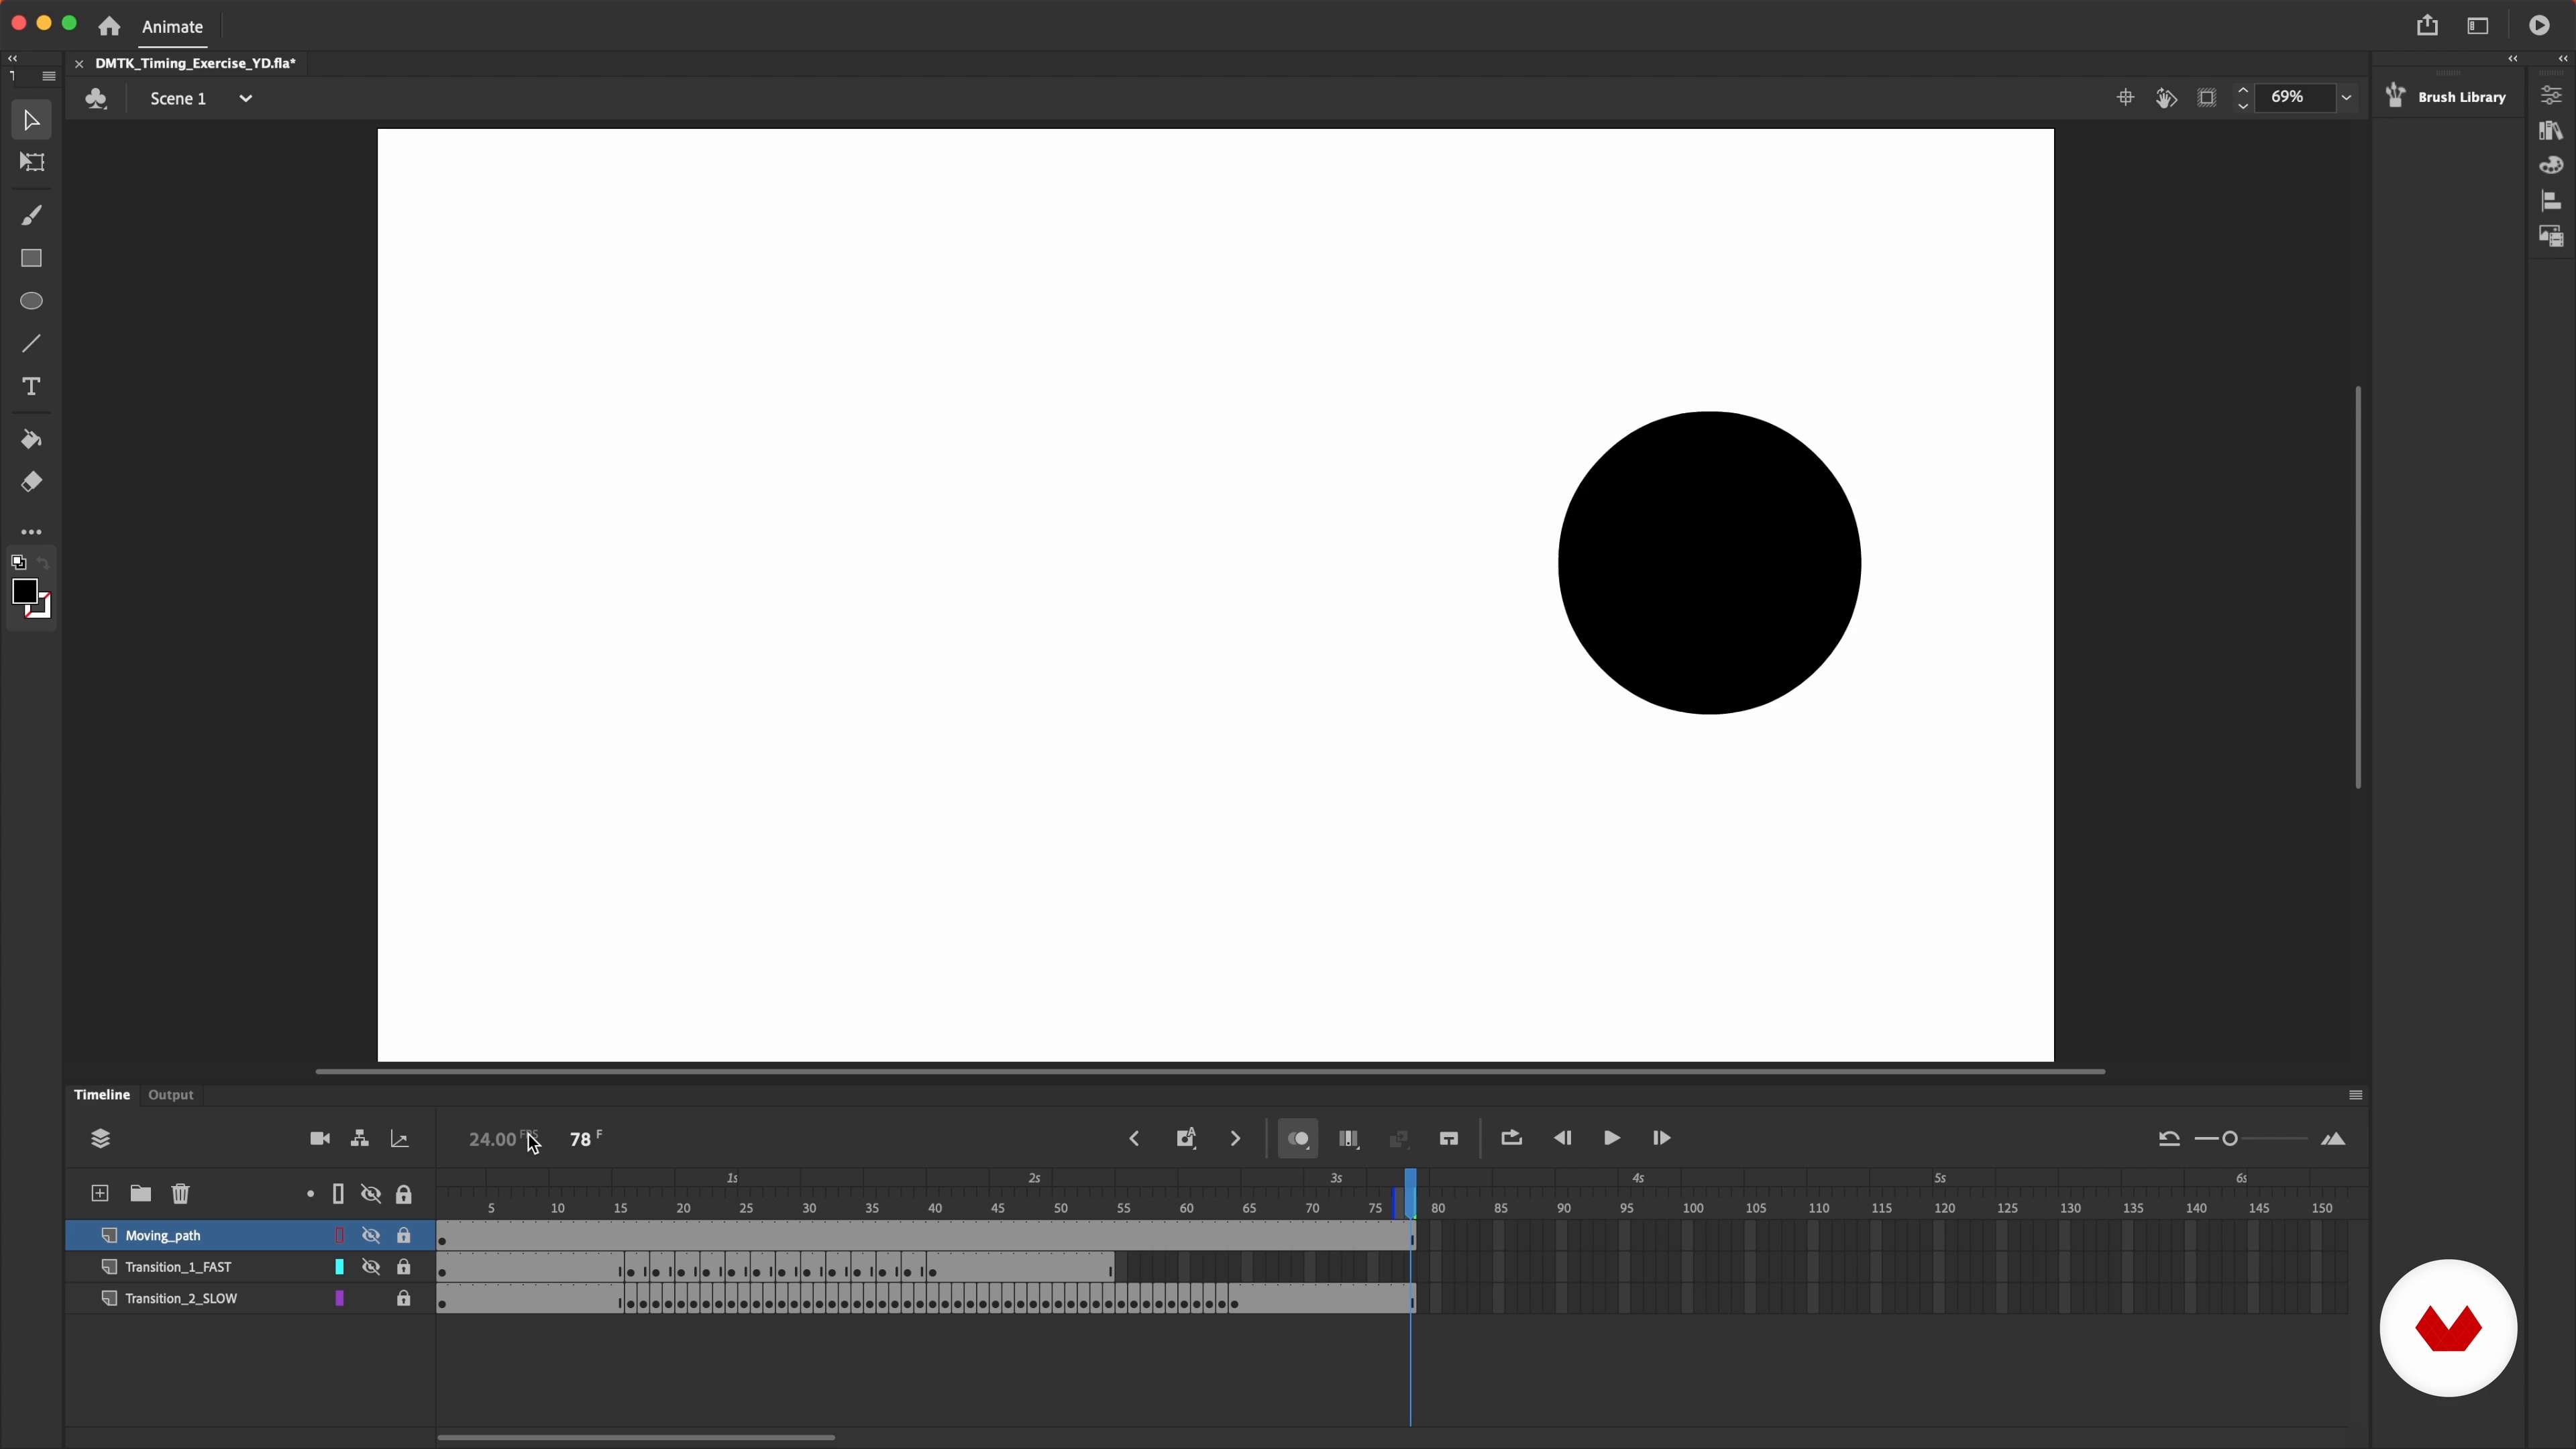This screenshot has width=2576, height=1449.
Task: Open the Library panel icon
Action: click(2551, 130)
